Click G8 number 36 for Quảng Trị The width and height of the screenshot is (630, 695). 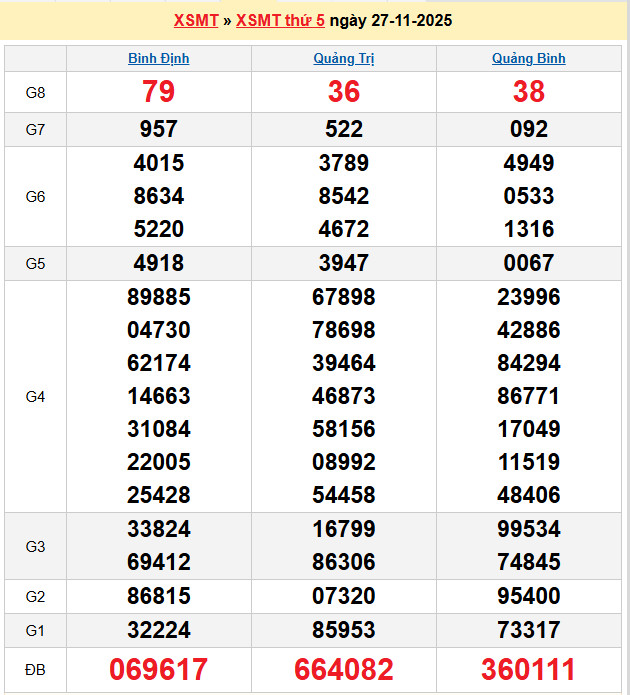343,92
